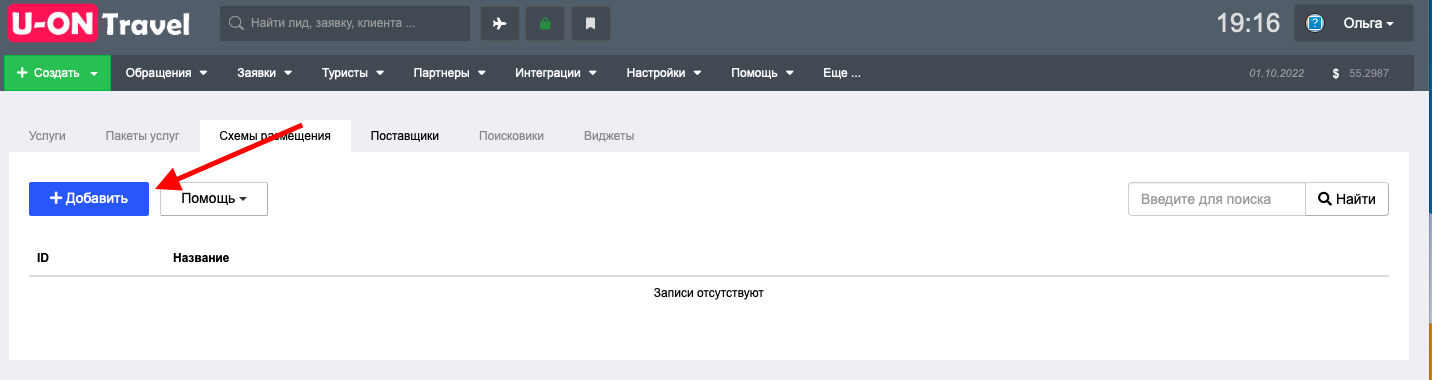Open the Ольга user dropdown
1432x380 pixels.
(1354, 23)
